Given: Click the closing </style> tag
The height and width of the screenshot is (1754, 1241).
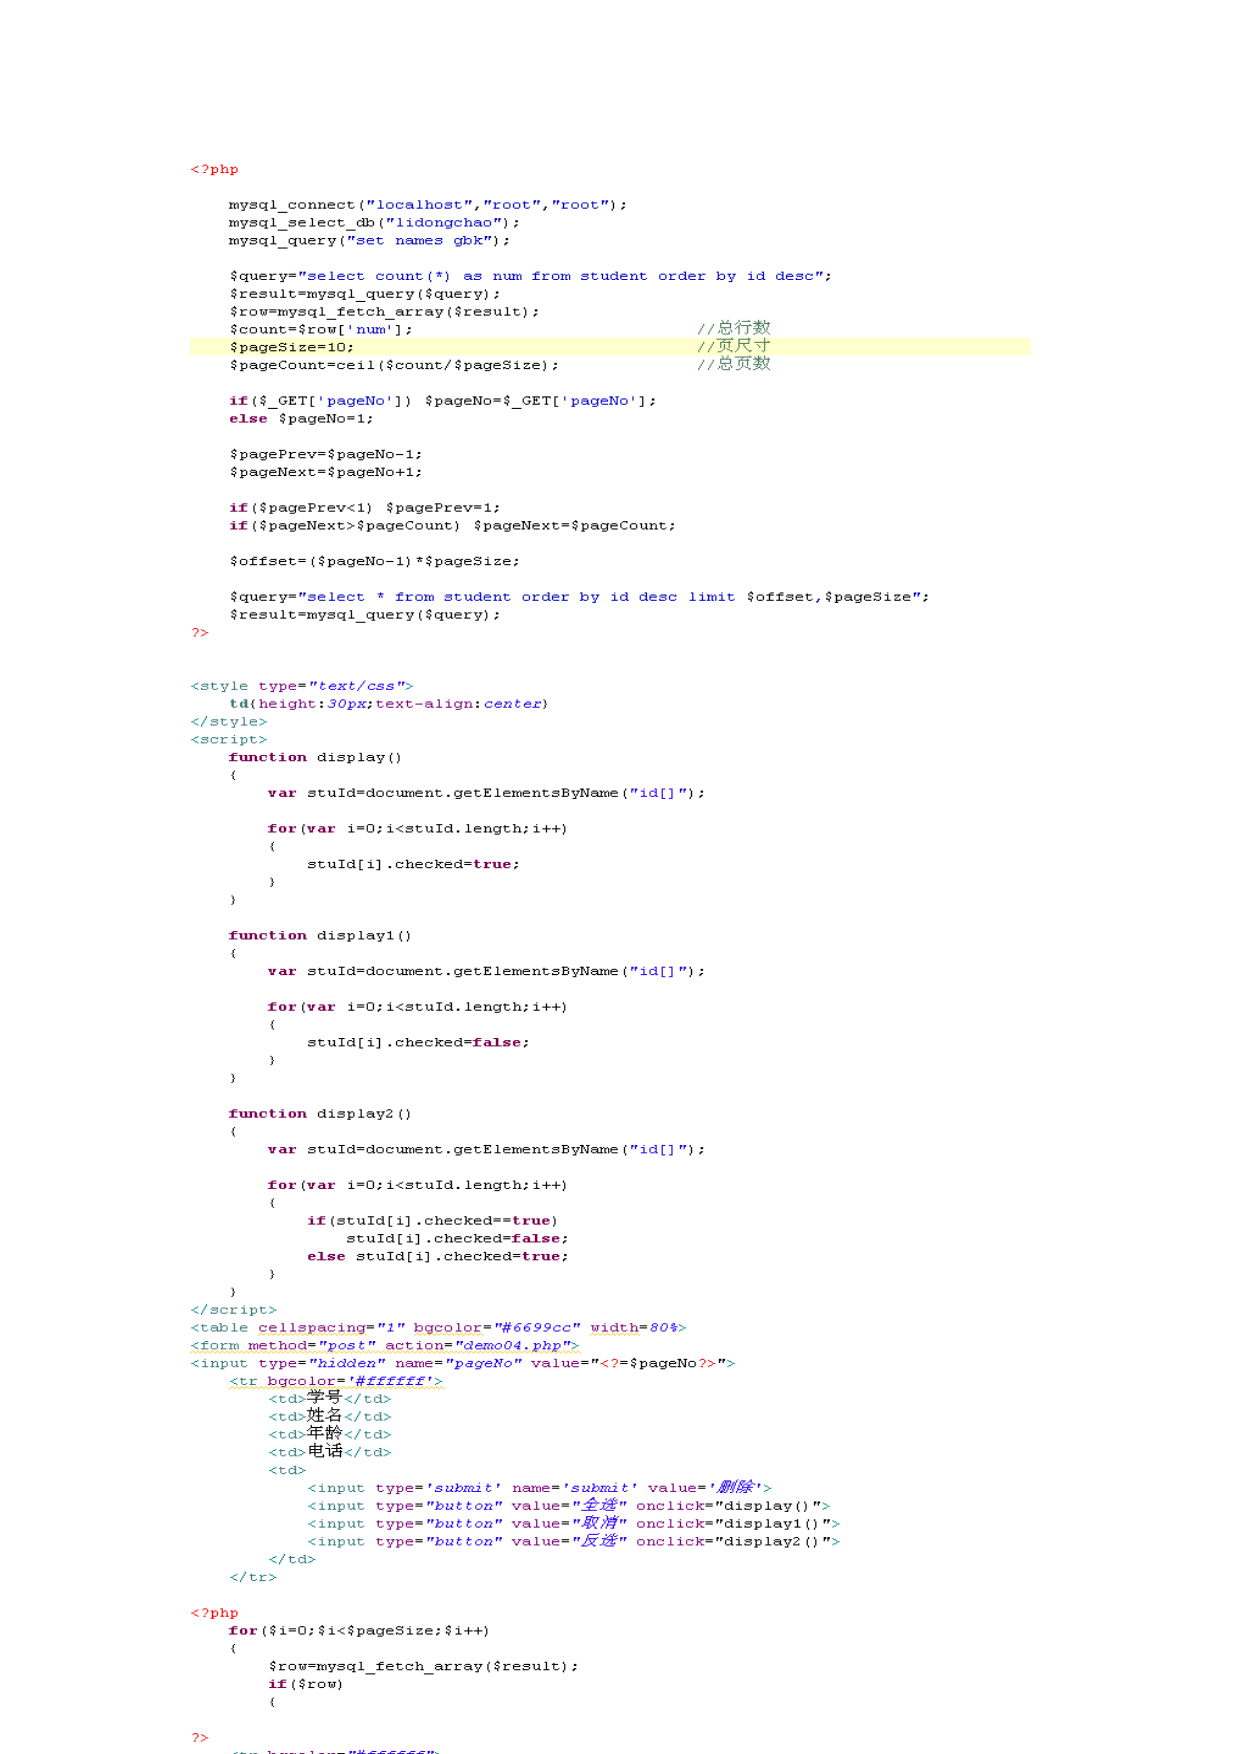Looking at the screenshot, I should click(x=229, y=722).
